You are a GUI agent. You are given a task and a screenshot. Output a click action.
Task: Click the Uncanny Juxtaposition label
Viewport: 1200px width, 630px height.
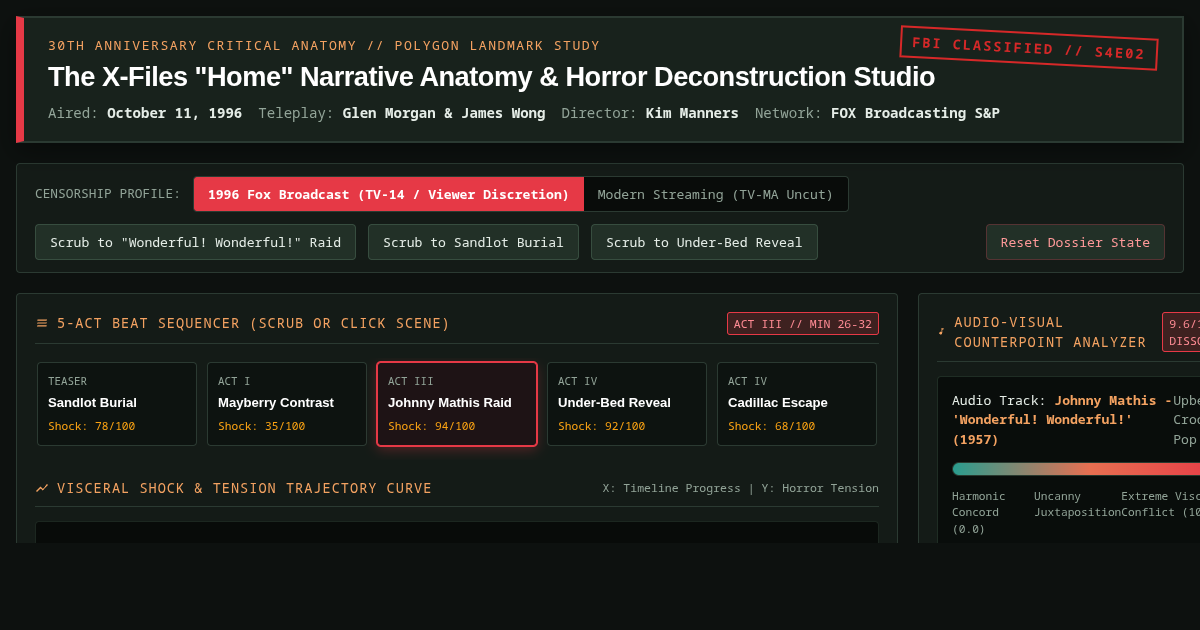(1077, 504)
